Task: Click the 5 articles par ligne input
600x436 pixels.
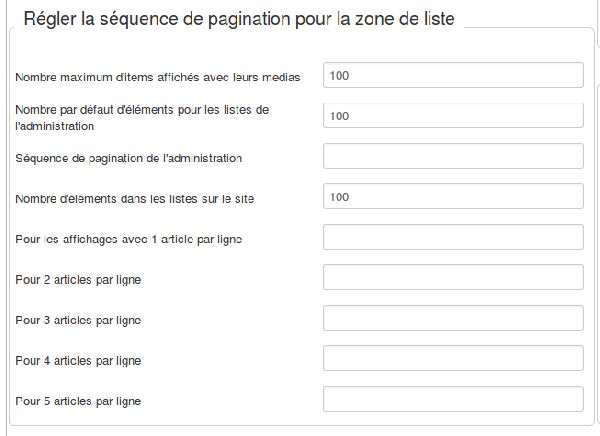Action: click(x=452, y=400)
